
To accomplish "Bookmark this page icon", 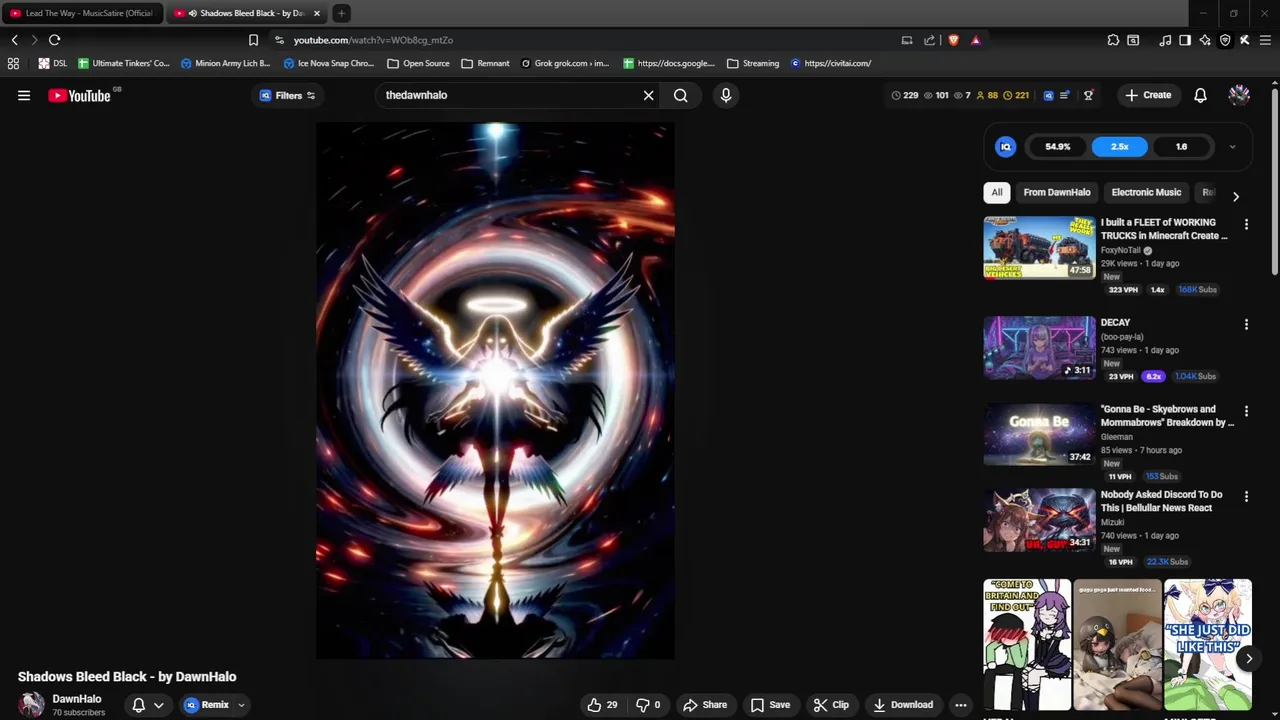I will (x=253, y=40).
